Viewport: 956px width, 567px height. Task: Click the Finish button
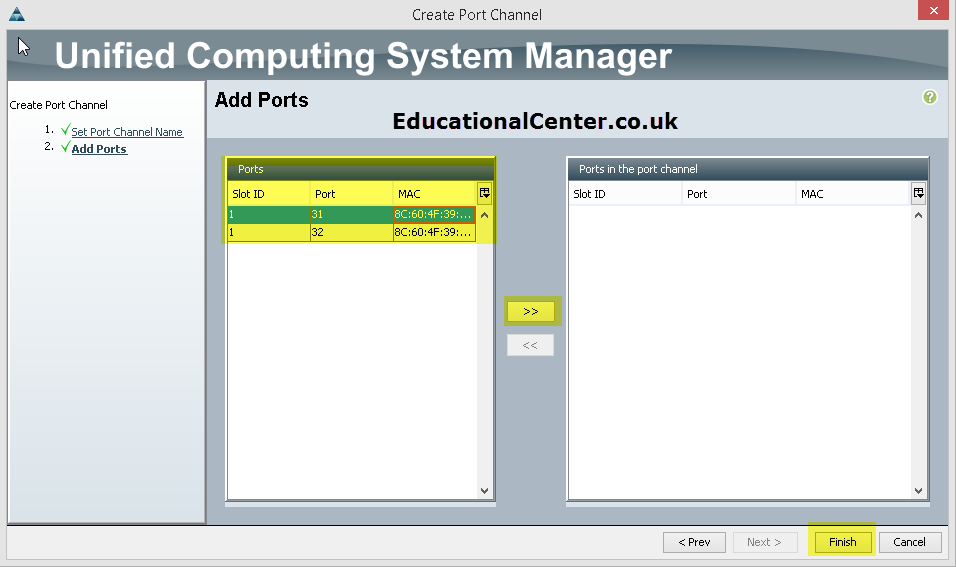point(843,542)
